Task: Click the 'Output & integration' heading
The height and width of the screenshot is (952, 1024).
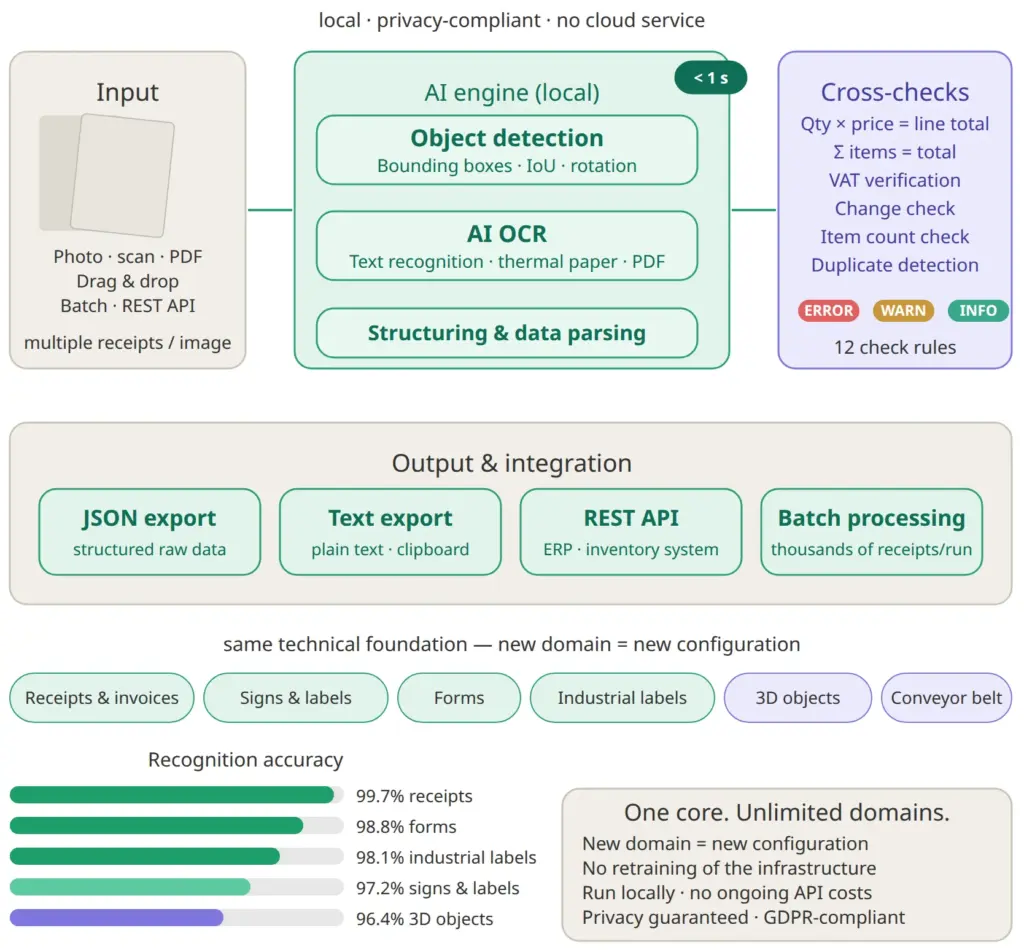Action: tap(512, 463)
